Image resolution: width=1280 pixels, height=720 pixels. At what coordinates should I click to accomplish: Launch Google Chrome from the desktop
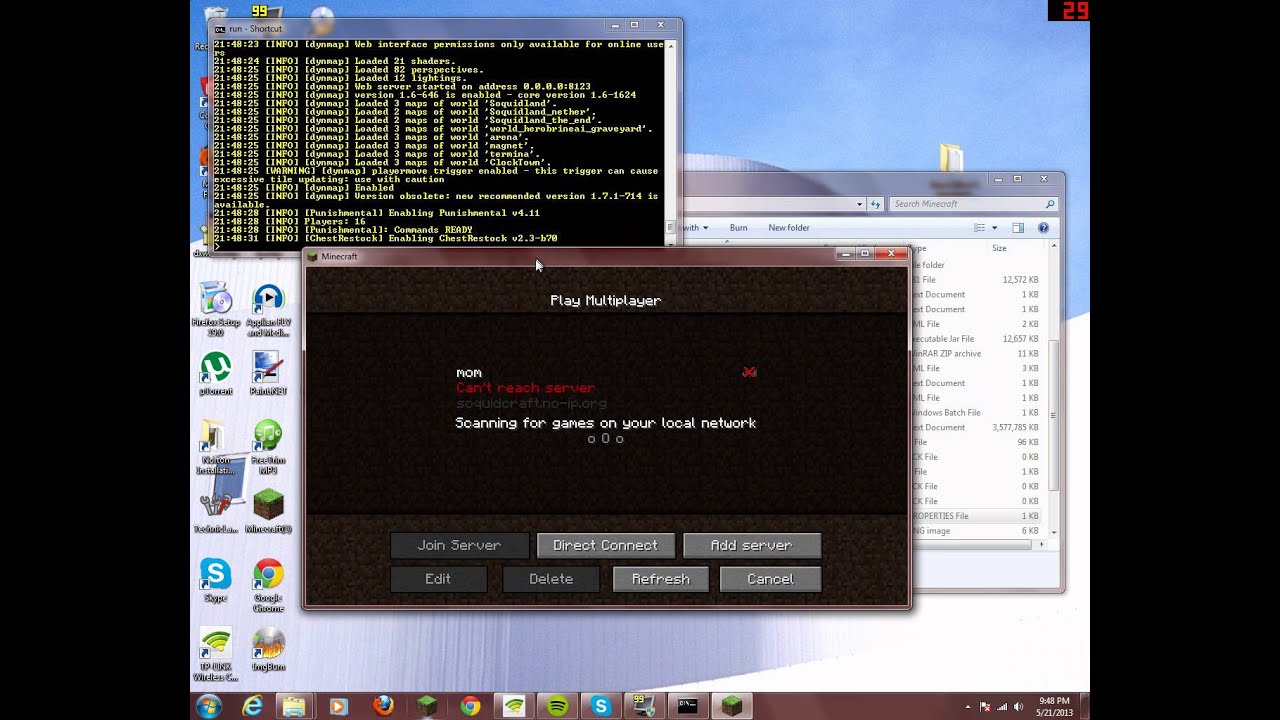tap(268, 586)
